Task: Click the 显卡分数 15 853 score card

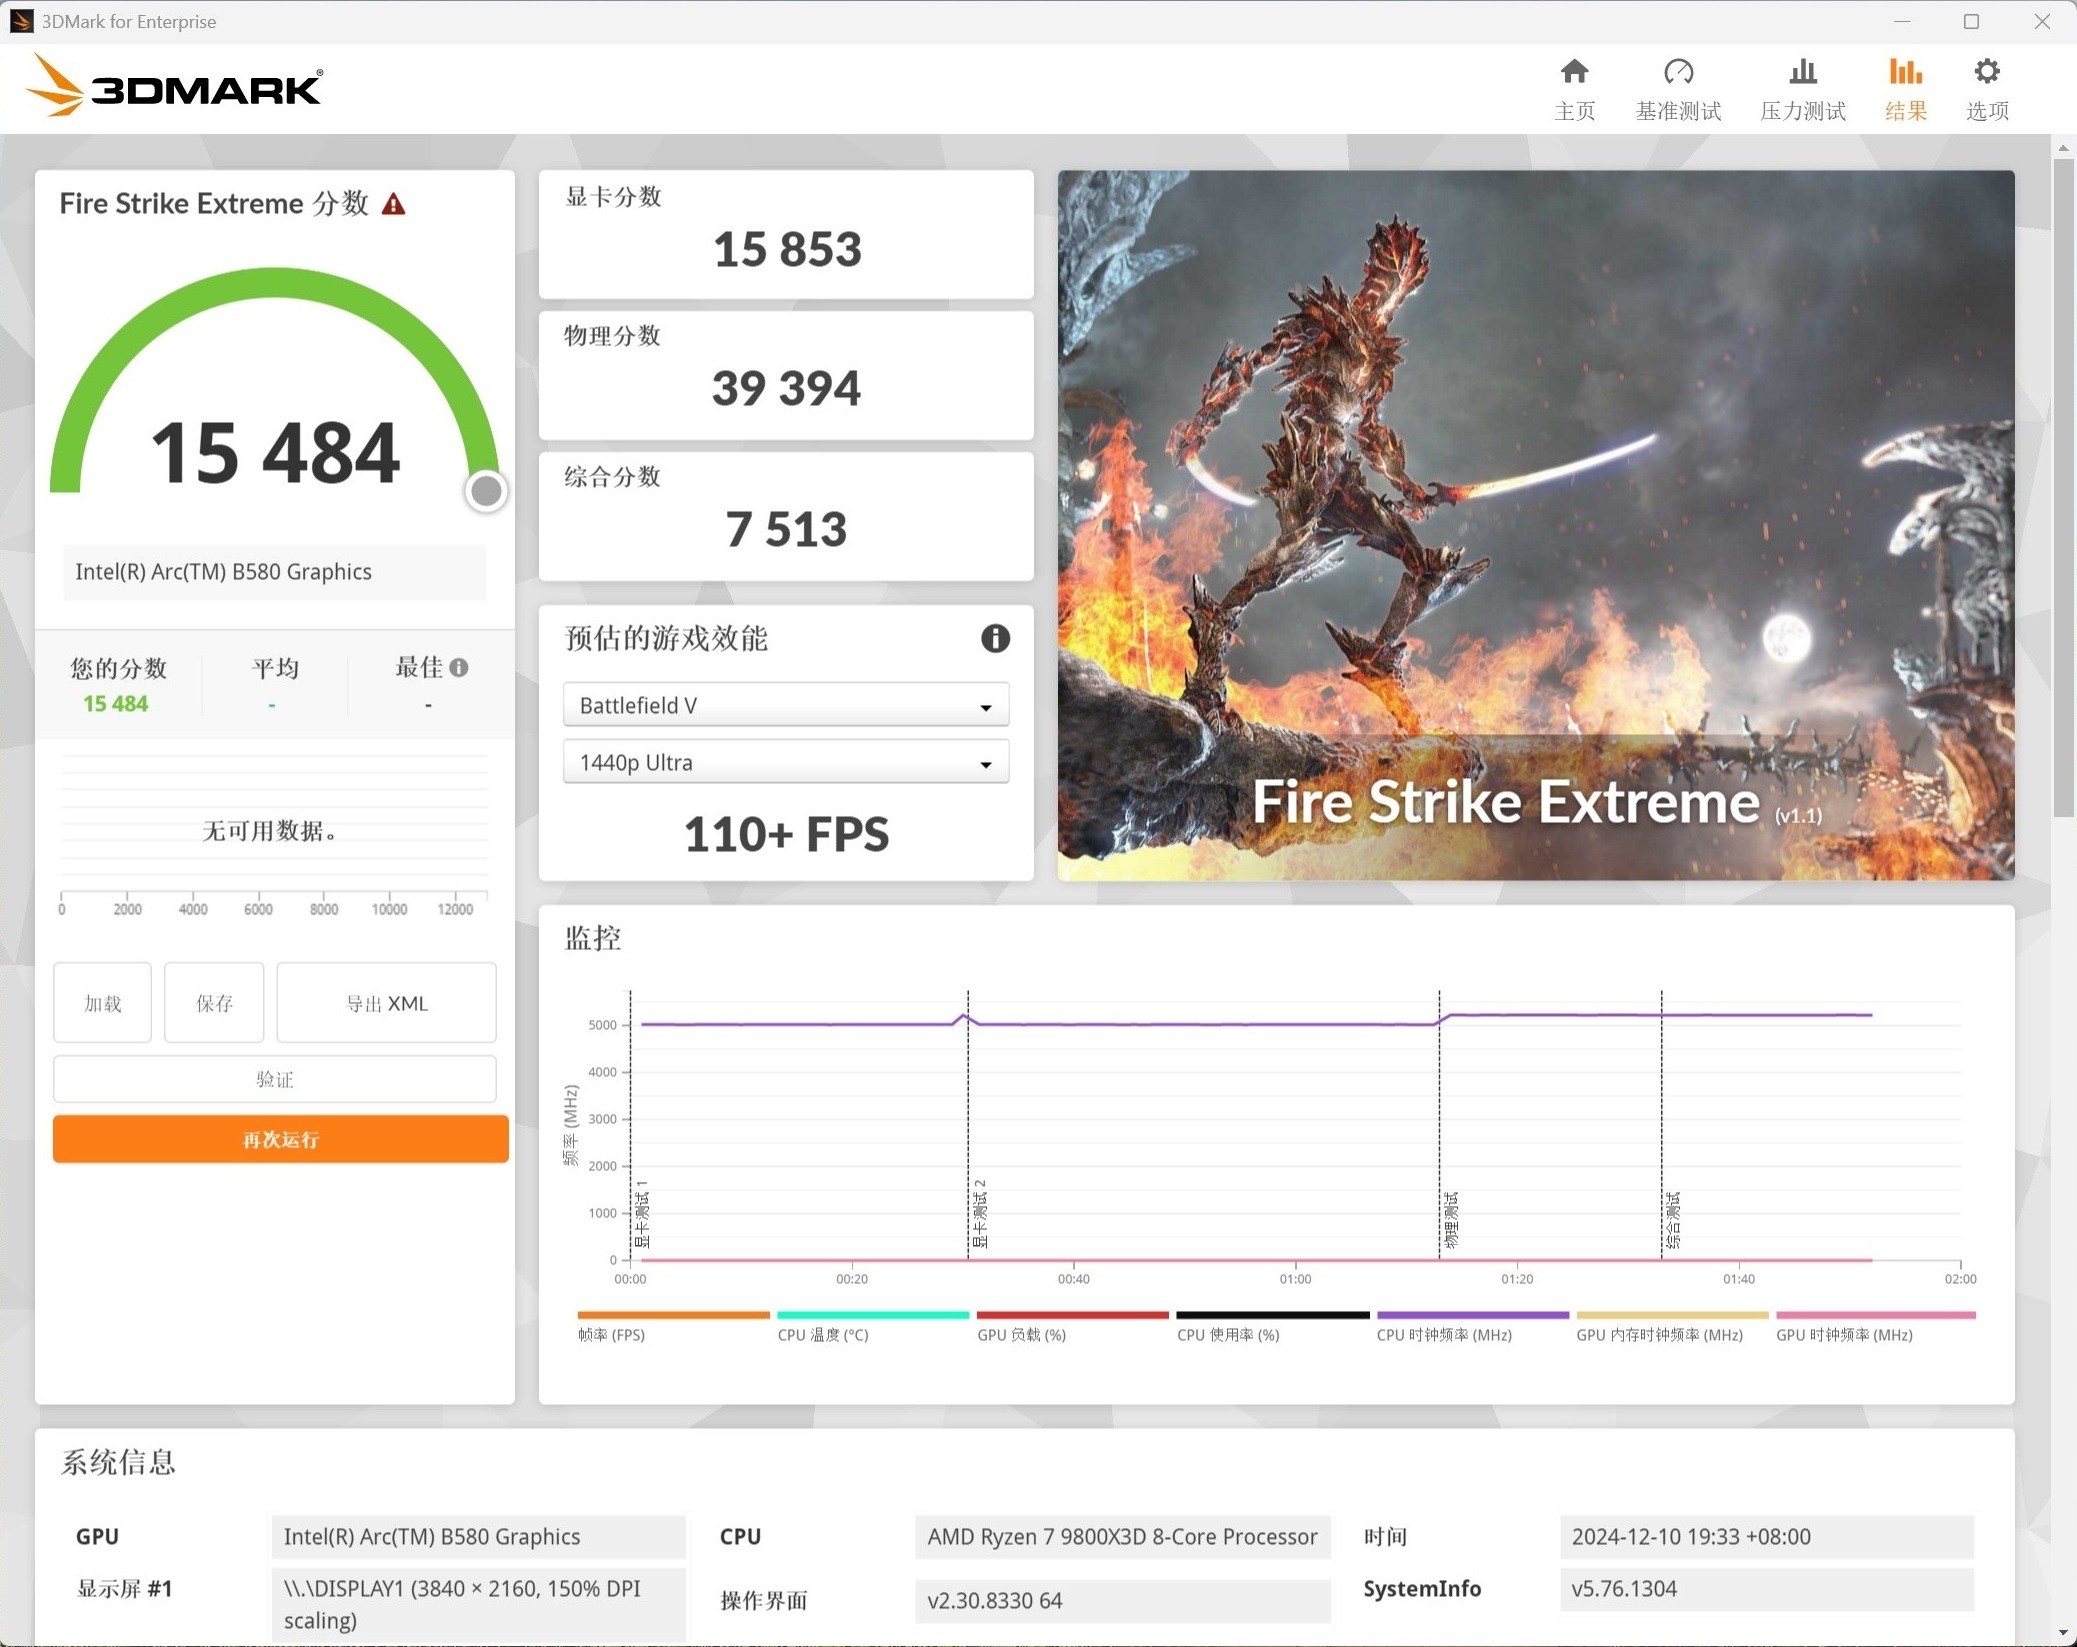Action: coord(786,234)
